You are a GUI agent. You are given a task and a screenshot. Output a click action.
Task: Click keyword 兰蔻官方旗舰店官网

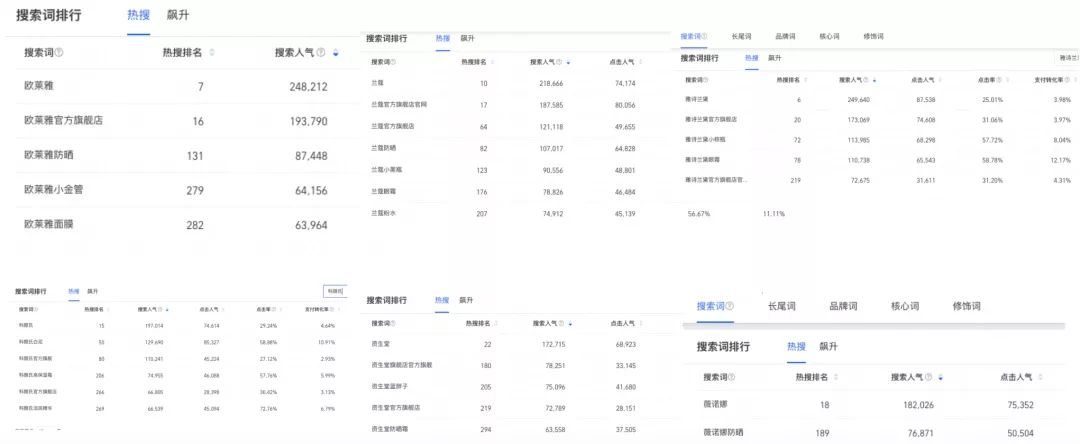[x=399, y=105]
